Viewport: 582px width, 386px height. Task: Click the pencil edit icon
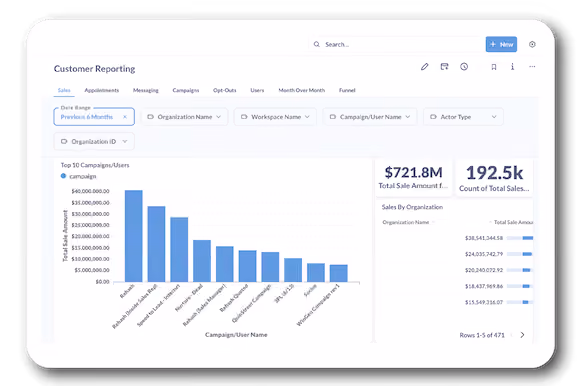(425, 67)
